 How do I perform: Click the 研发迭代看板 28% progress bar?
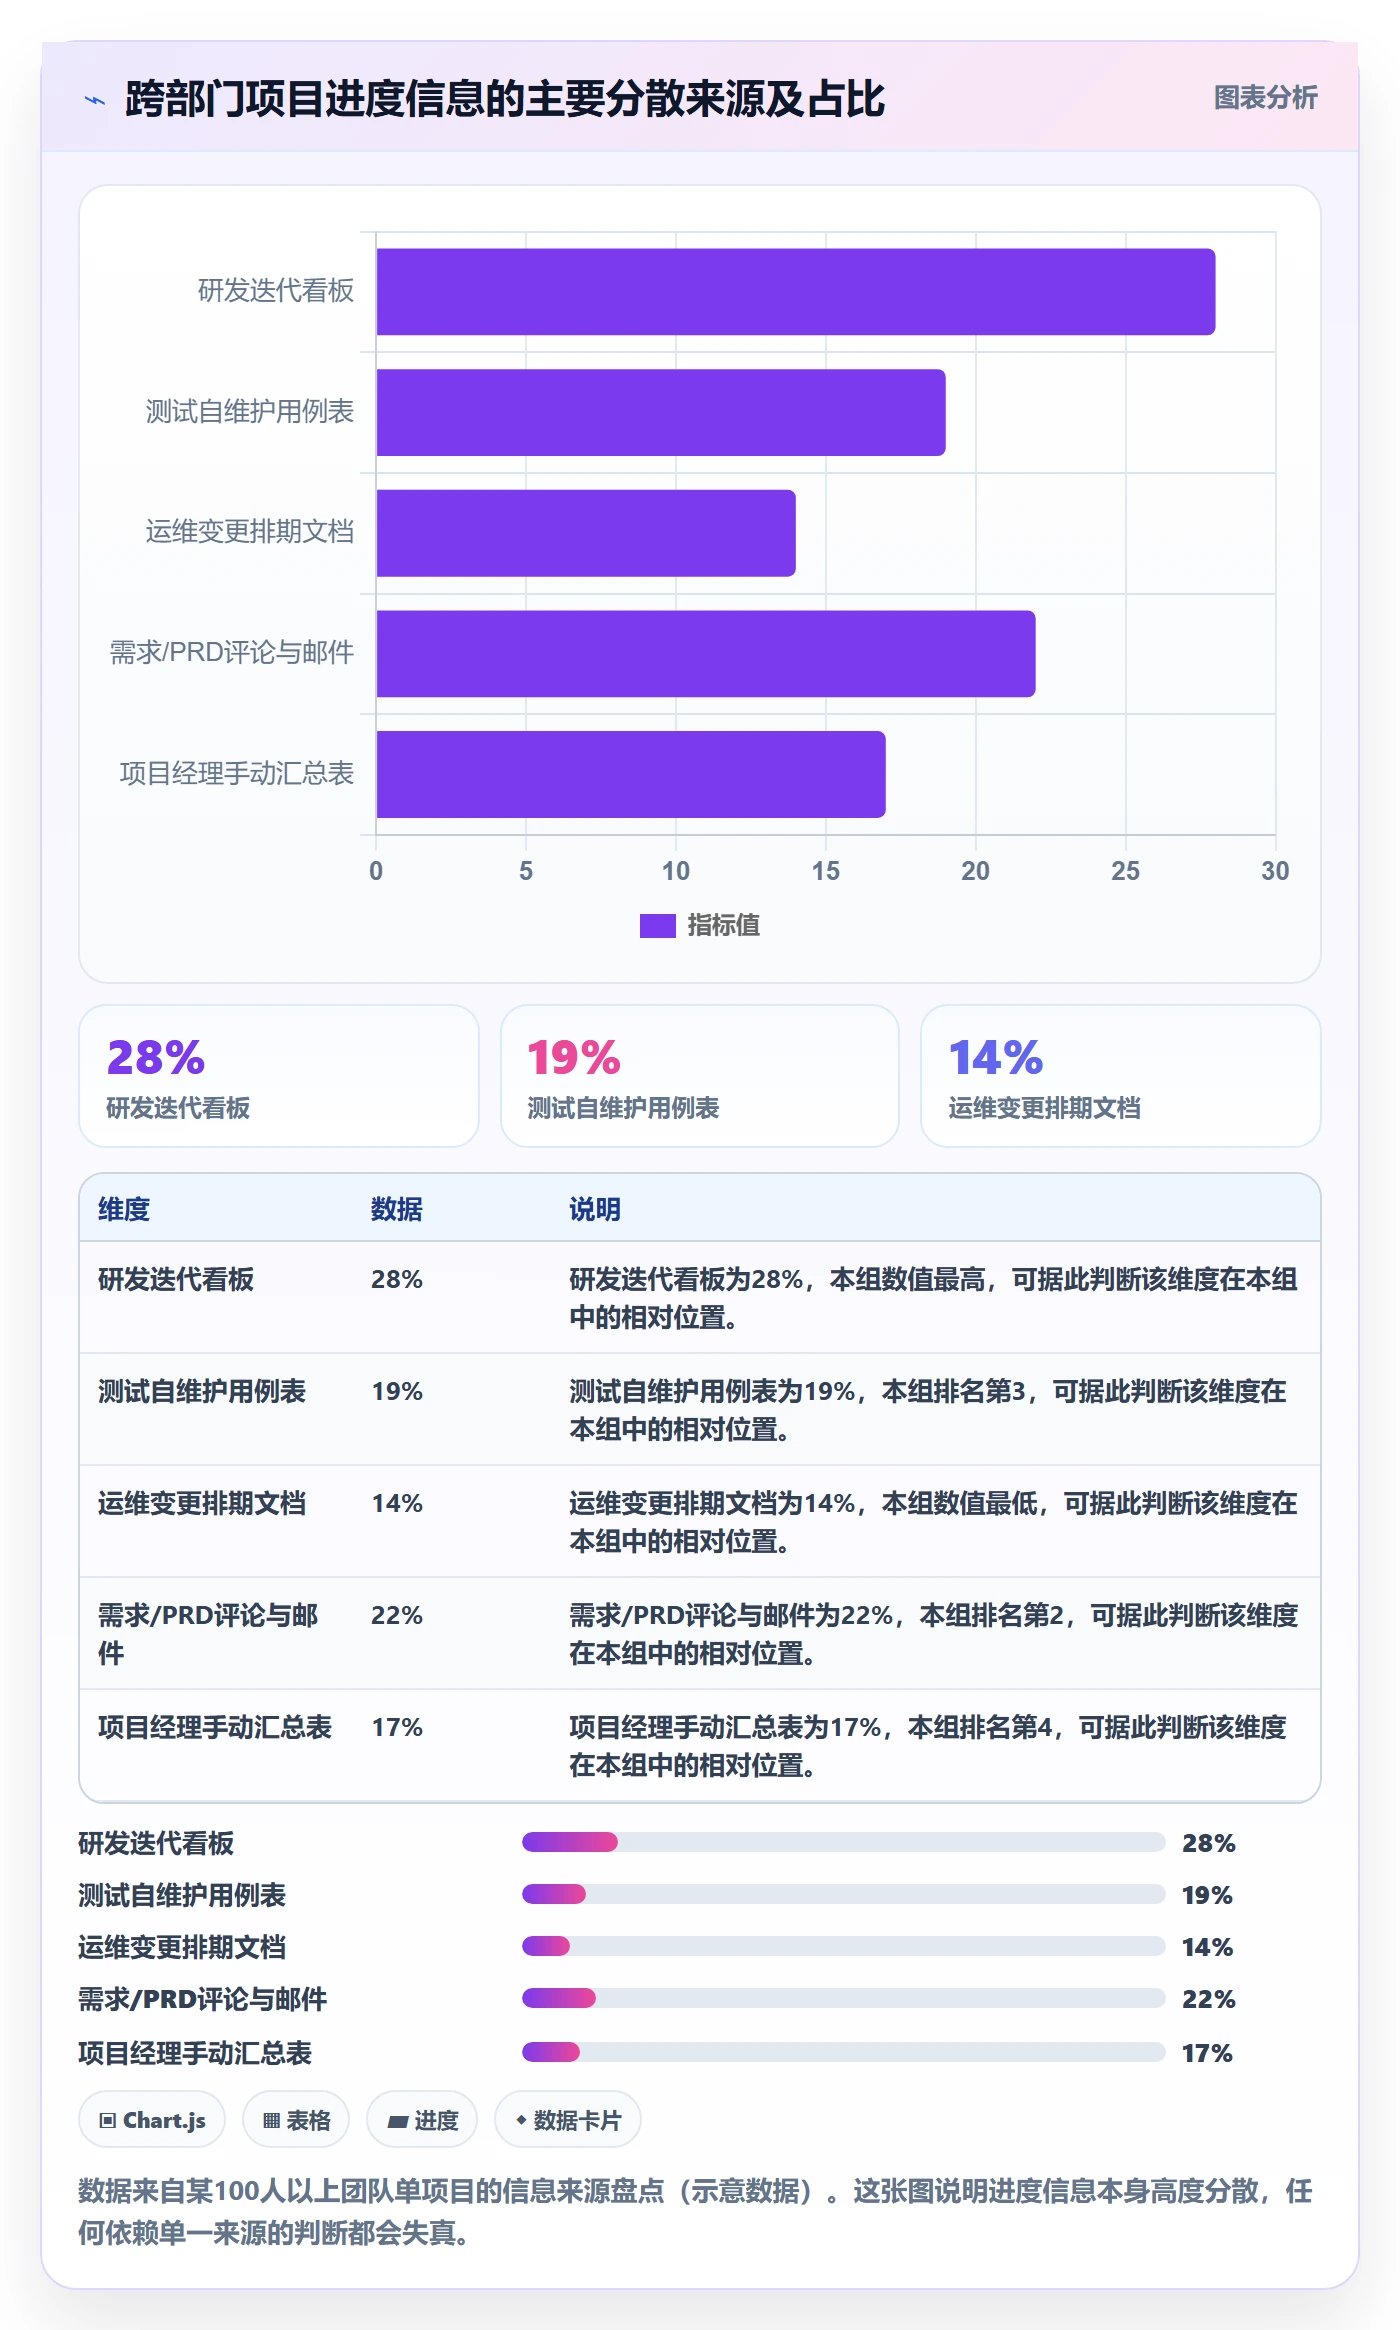pos(844,1842)
